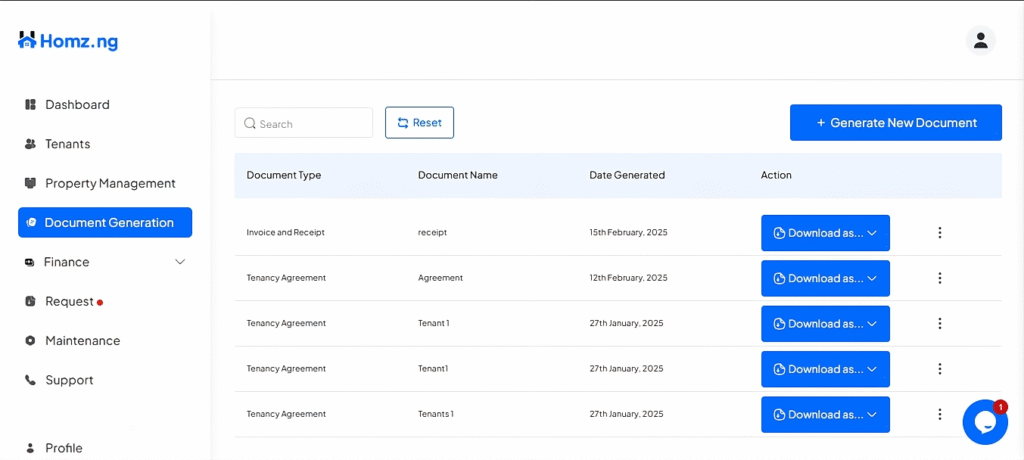Screen dimensions: 1024x460
Task: Click the Document Generation icon in sidebar
Action: click(x=31, y=223)
